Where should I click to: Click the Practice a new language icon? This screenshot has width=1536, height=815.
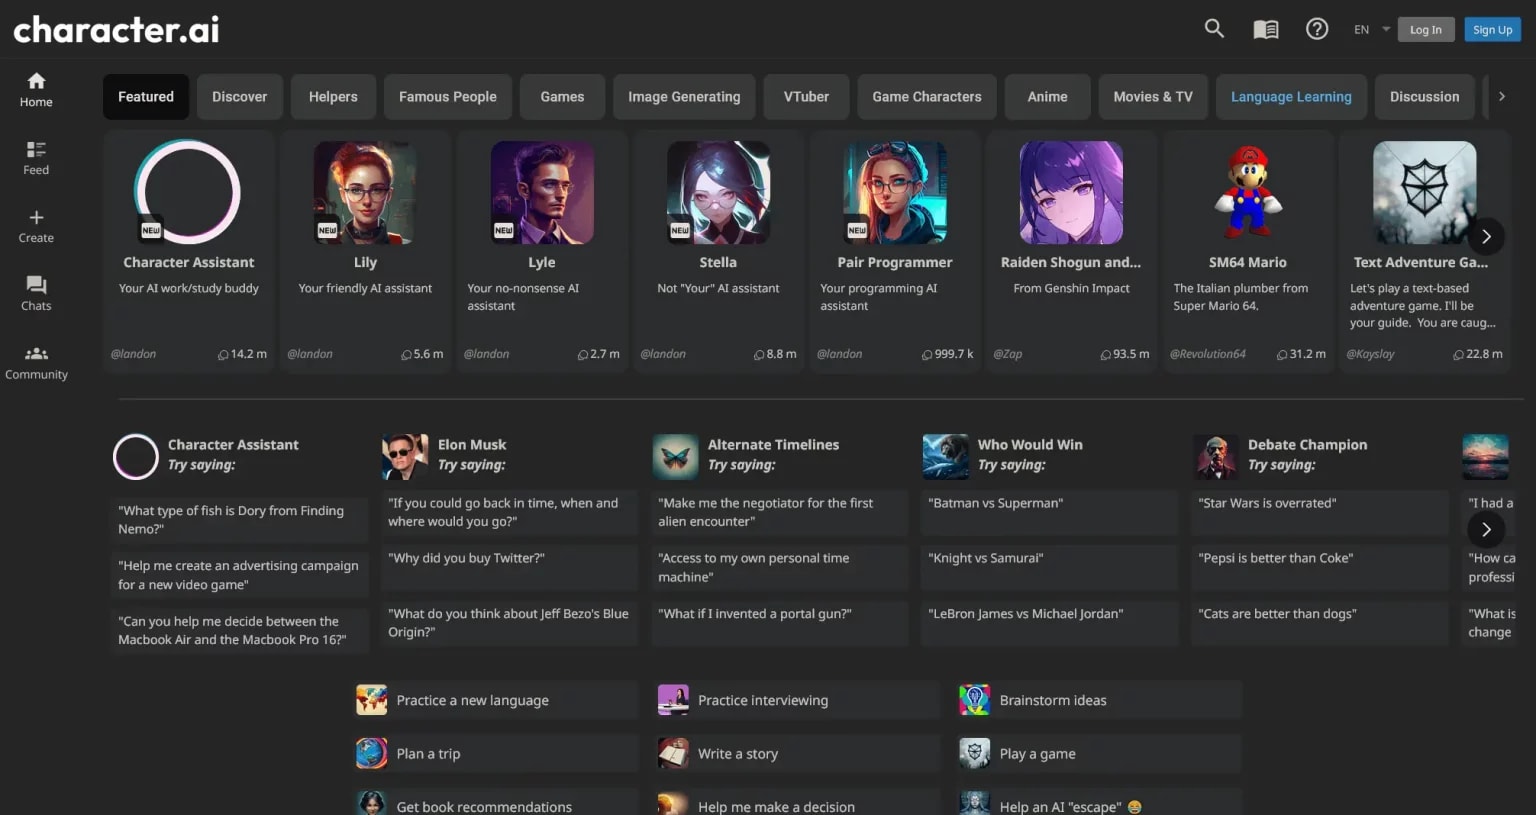pyautogui.click(x=372, y=700)
